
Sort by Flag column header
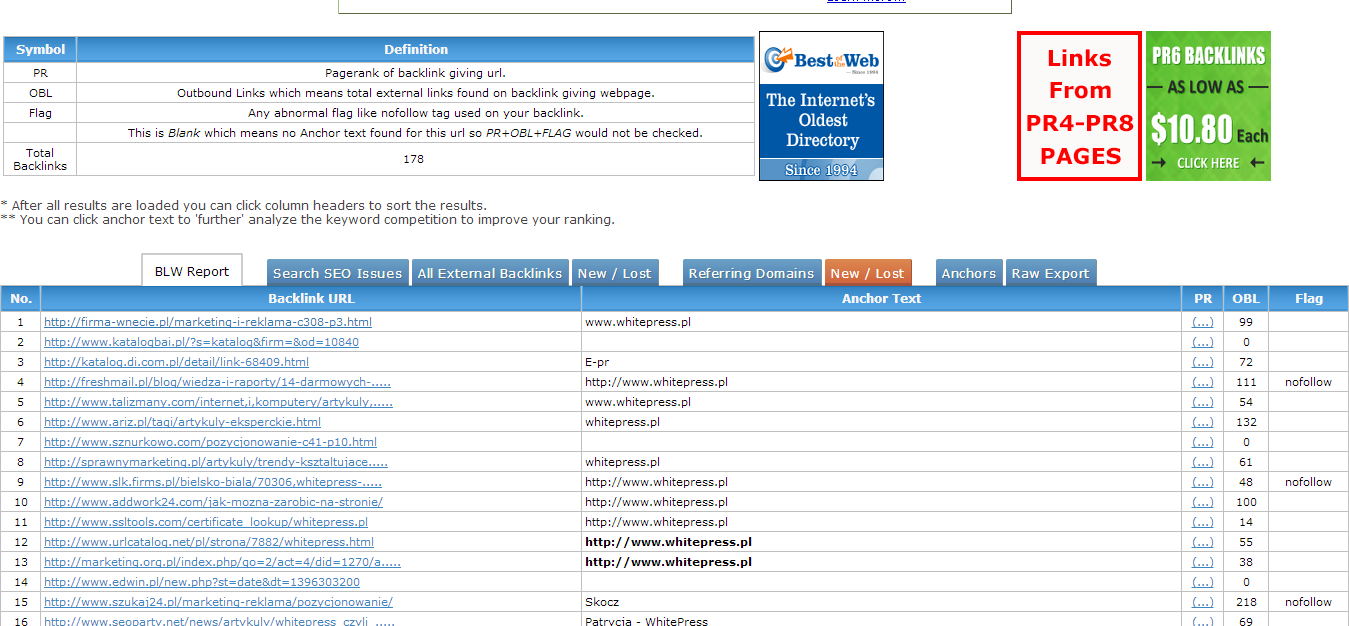[x=1308, y=298]
